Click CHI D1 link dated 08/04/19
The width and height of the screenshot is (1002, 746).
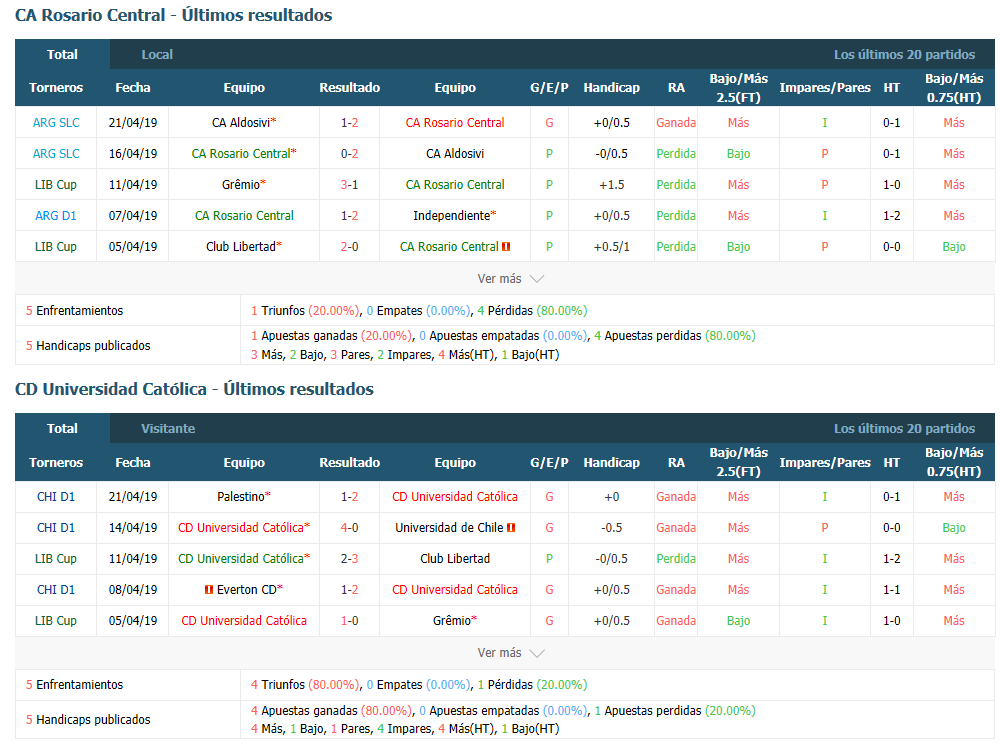click(x=56, y=590)
